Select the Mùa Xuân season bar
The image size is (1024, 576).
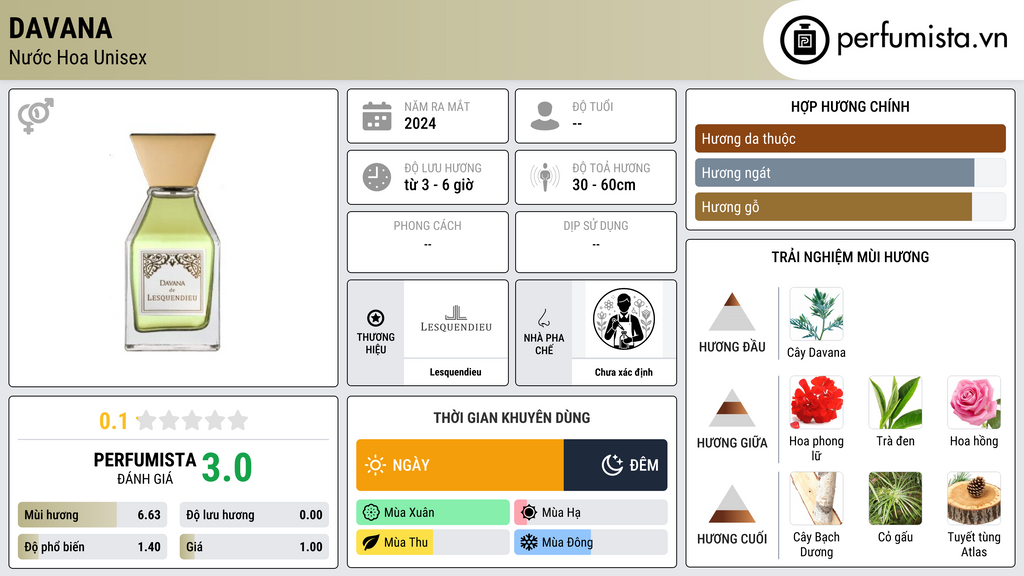pyautogui.click(x=433, y=513)
